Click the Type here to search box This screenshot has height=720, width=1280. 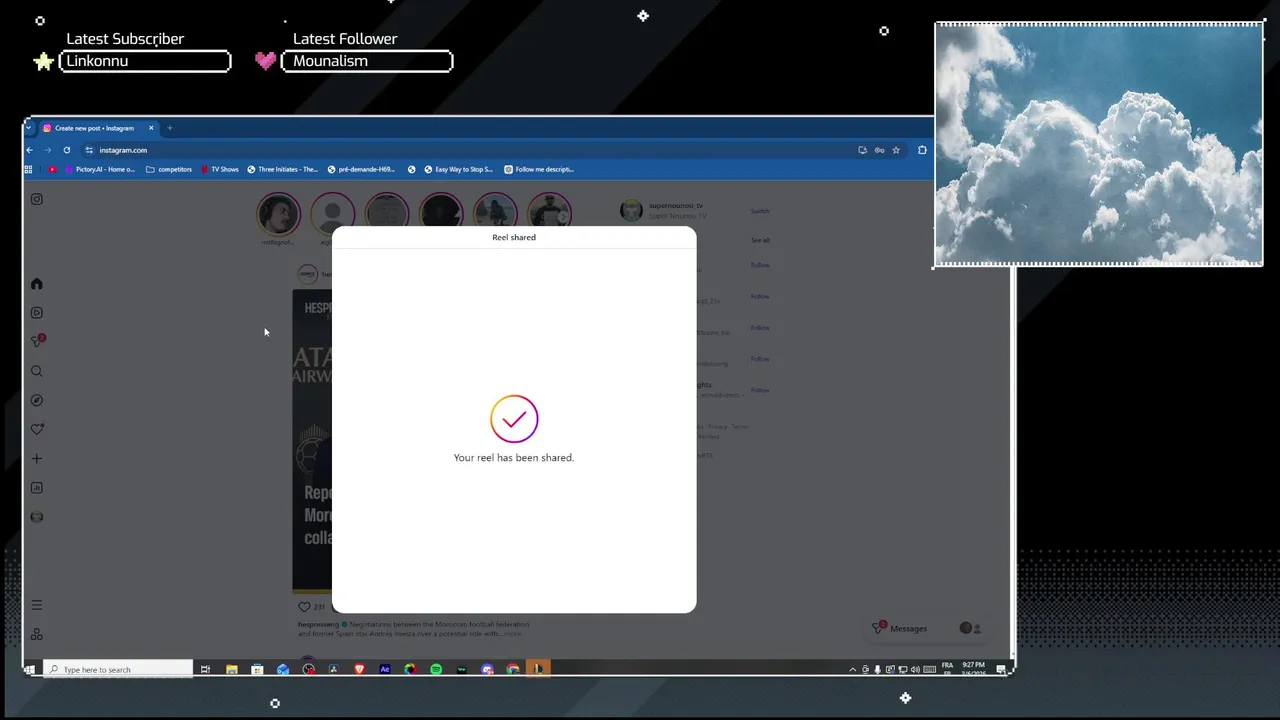(x=119, y=669)
